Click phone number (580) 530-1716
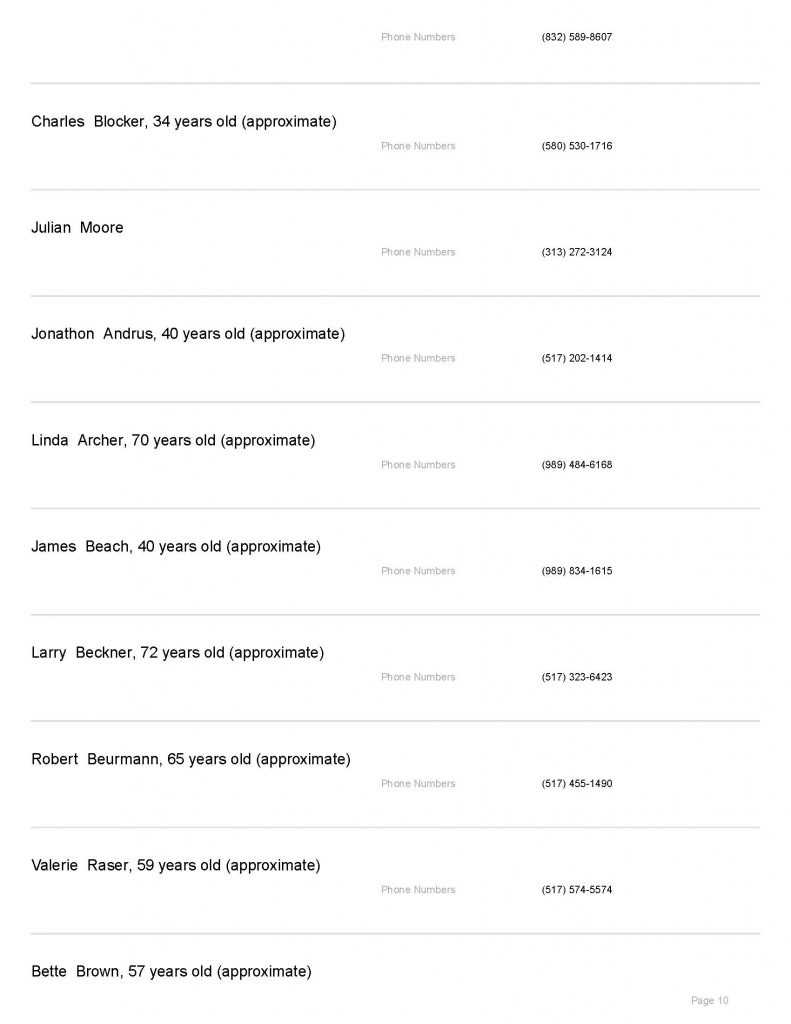Viewport: 791px width, 1024px height. tap(576, 146)
